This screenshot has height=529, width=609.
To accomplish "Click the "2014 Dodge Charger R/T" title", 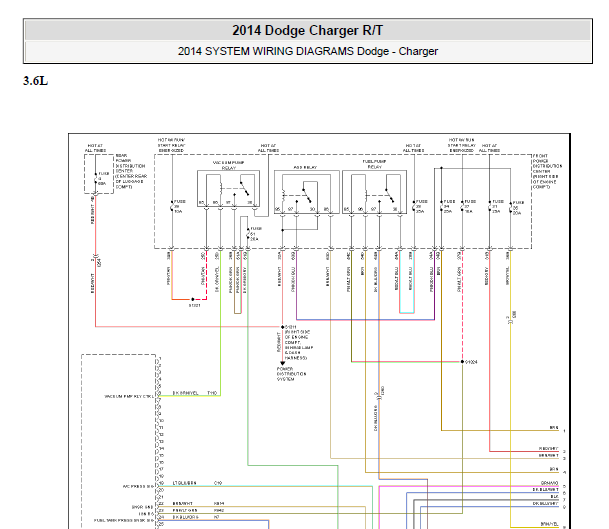I will [x=308, y=30].
